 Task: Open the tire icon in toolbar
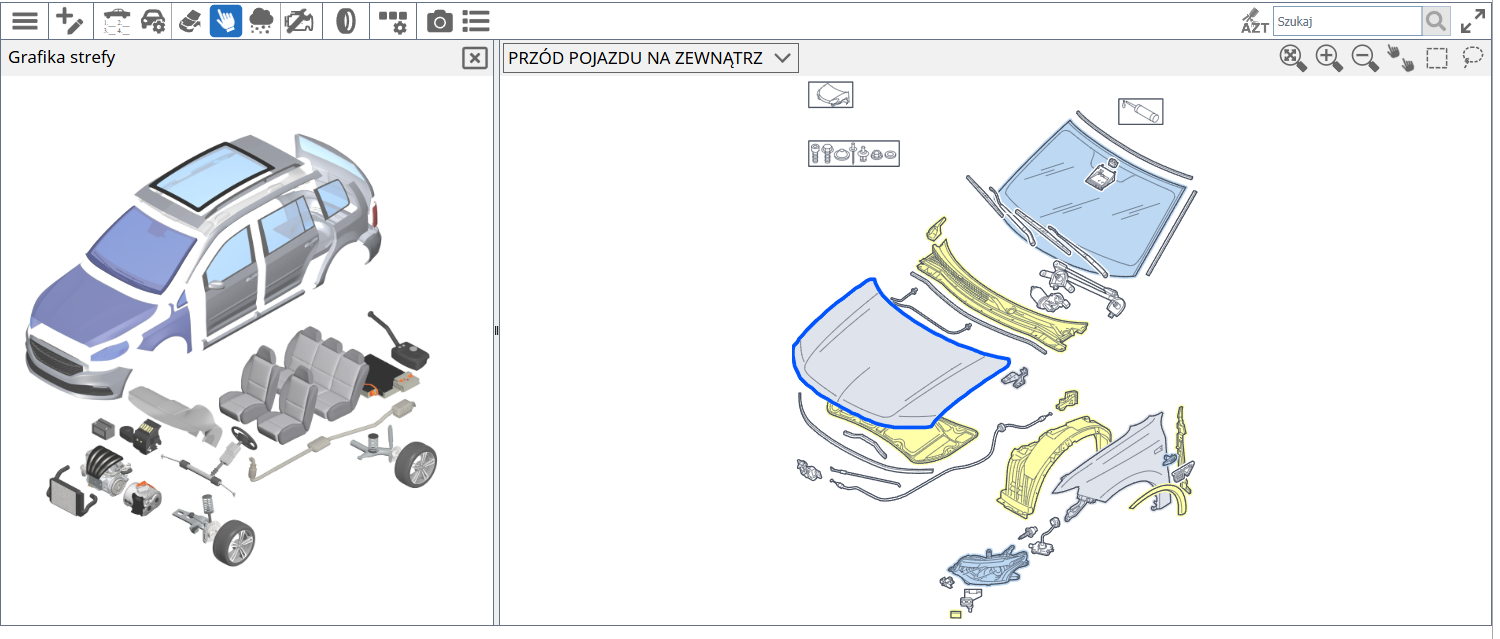pyautogui.click(x=346, y=21)
